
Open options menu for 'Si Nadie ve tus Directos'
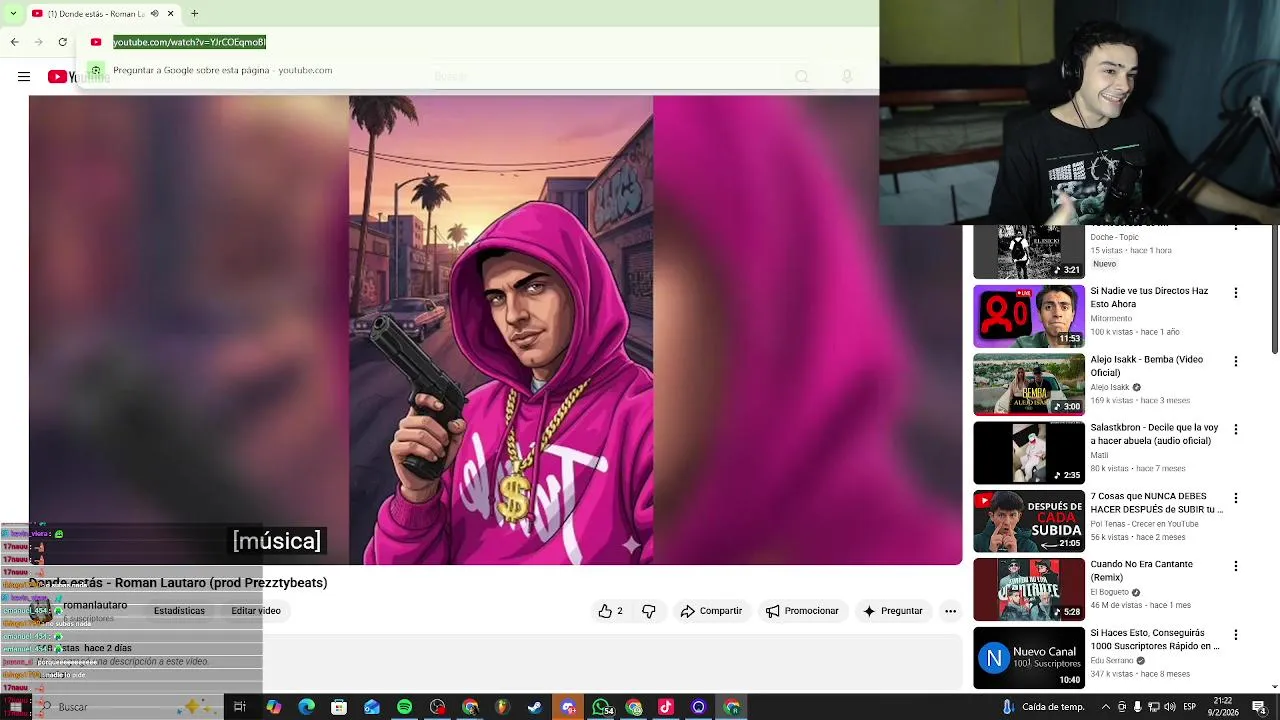coord(1236,293)
